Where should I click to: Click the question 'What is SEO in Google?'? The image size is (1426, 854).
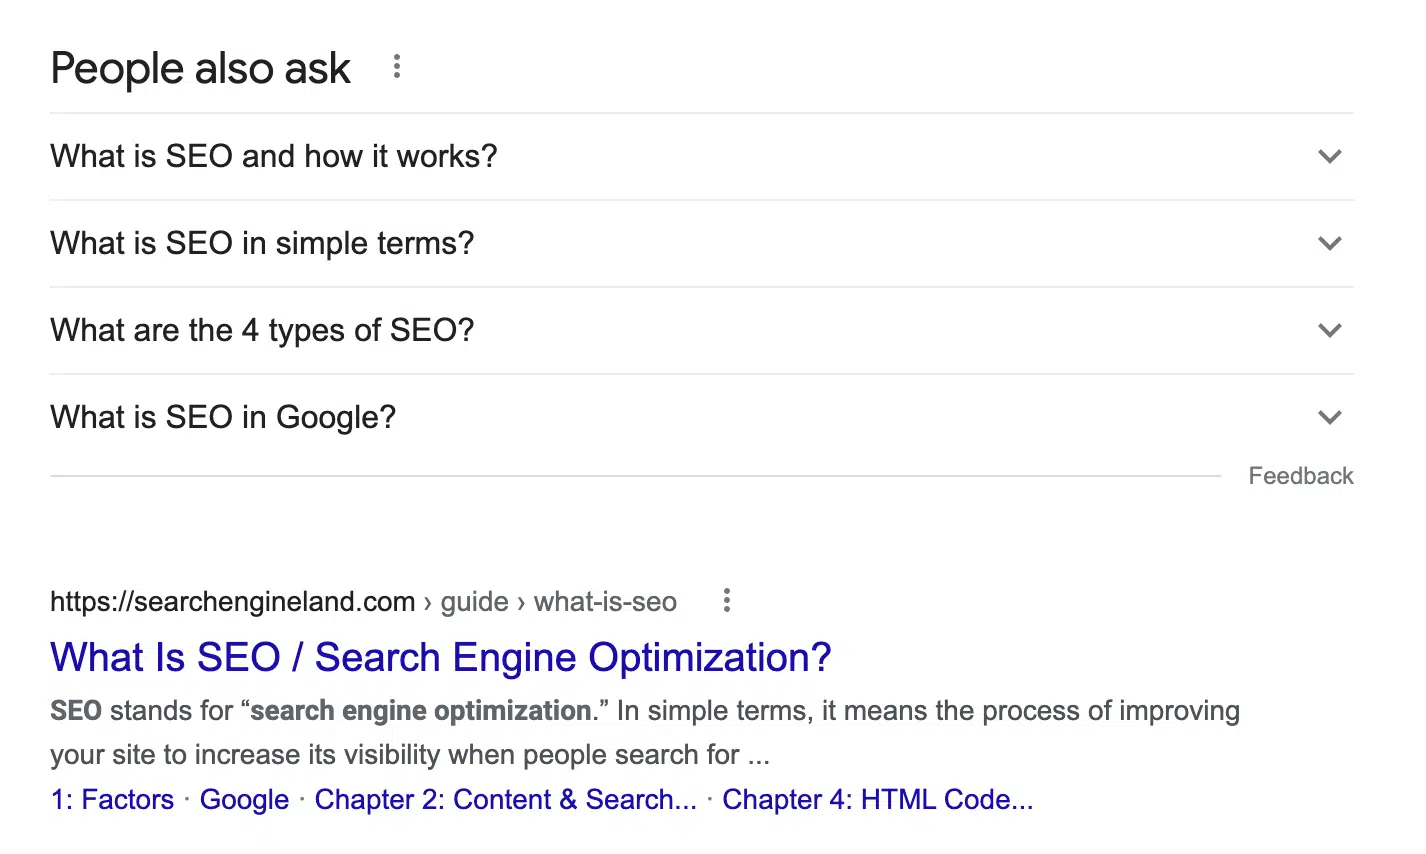tap(223, 417)
